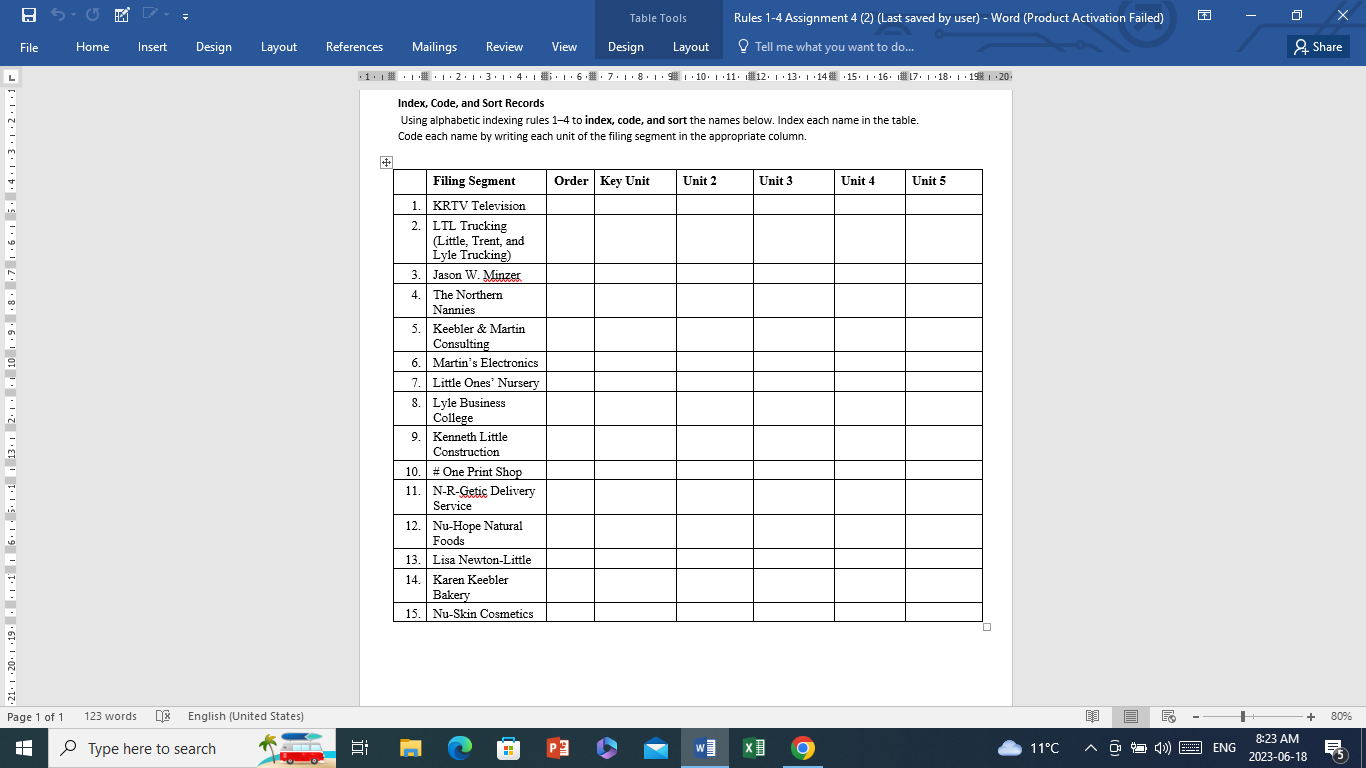Viewport: 1366px width, 768px height.
Task: Click the proofing errors icon in status bar
Action: [x=162, y=716]
